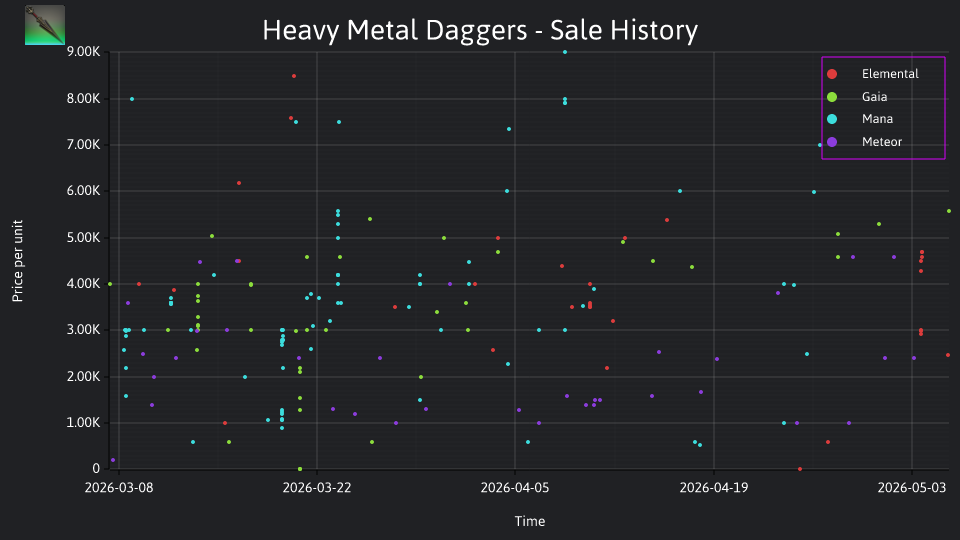Click the 2026-05-03 x-axis date label
The width and height of the screenshot is (960, 540).
coord(912,488)
